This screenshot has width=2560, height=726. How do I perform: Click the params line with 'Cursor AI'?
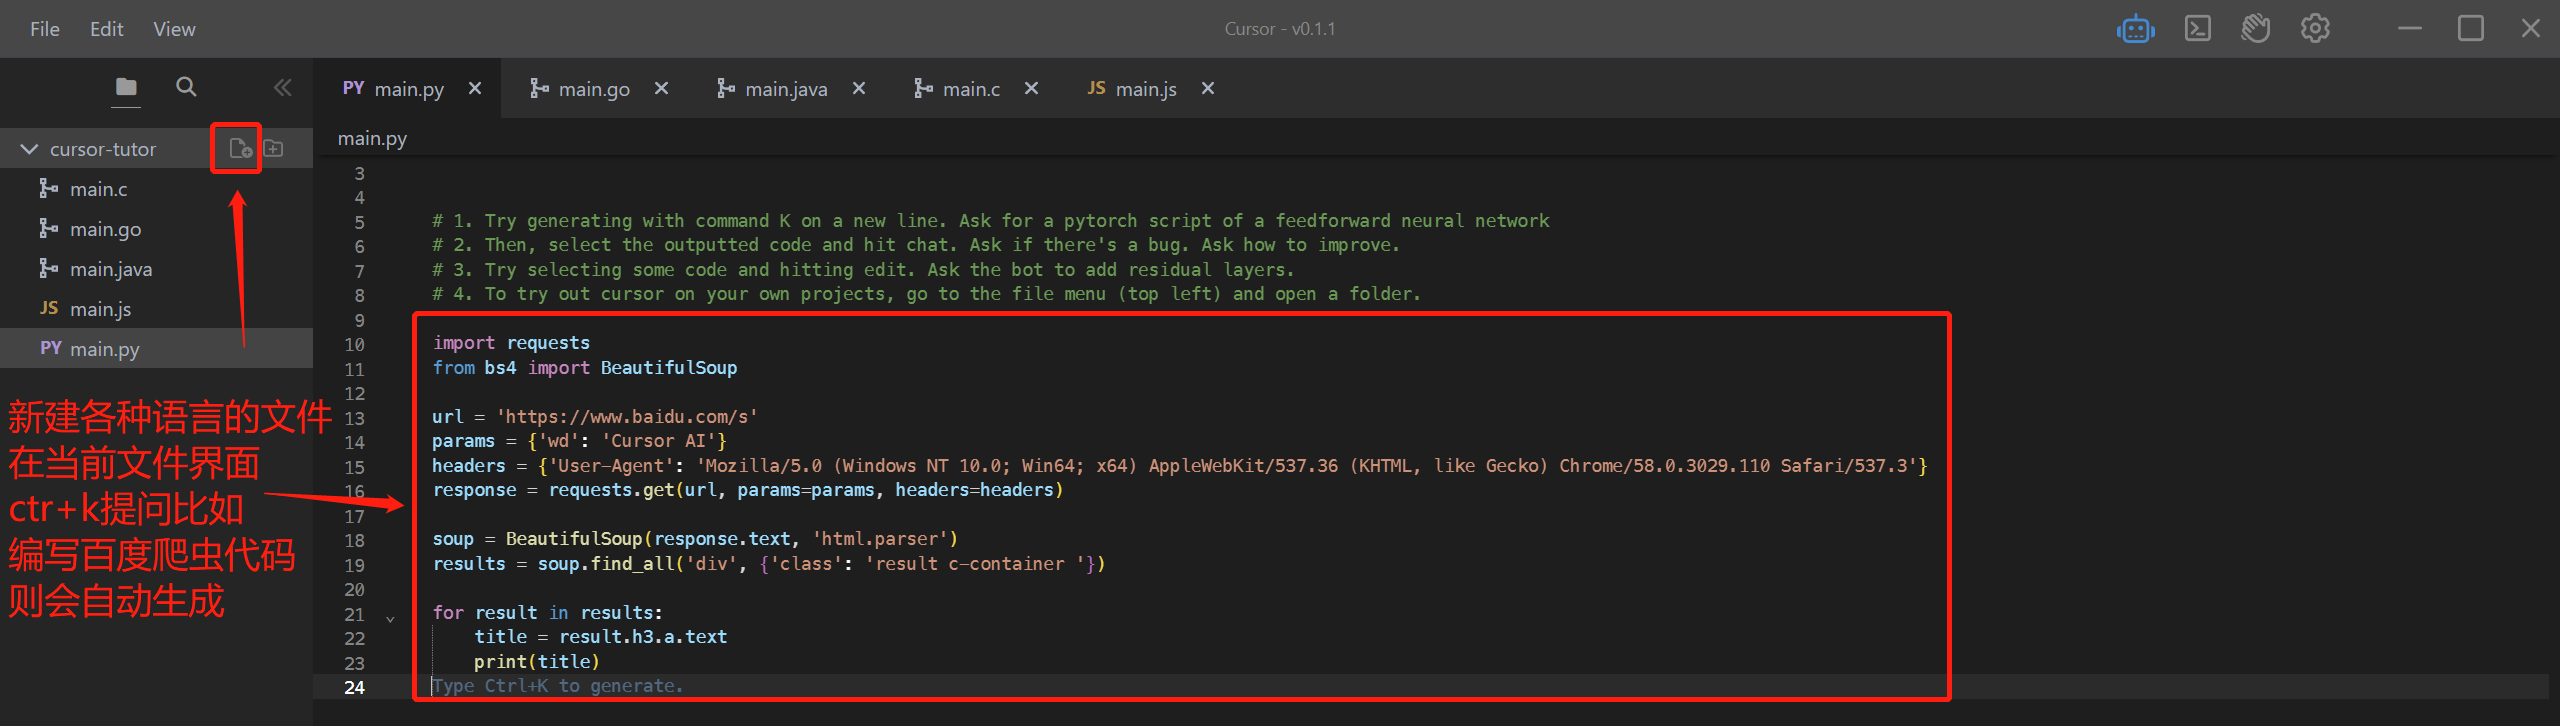coord(579,441)
